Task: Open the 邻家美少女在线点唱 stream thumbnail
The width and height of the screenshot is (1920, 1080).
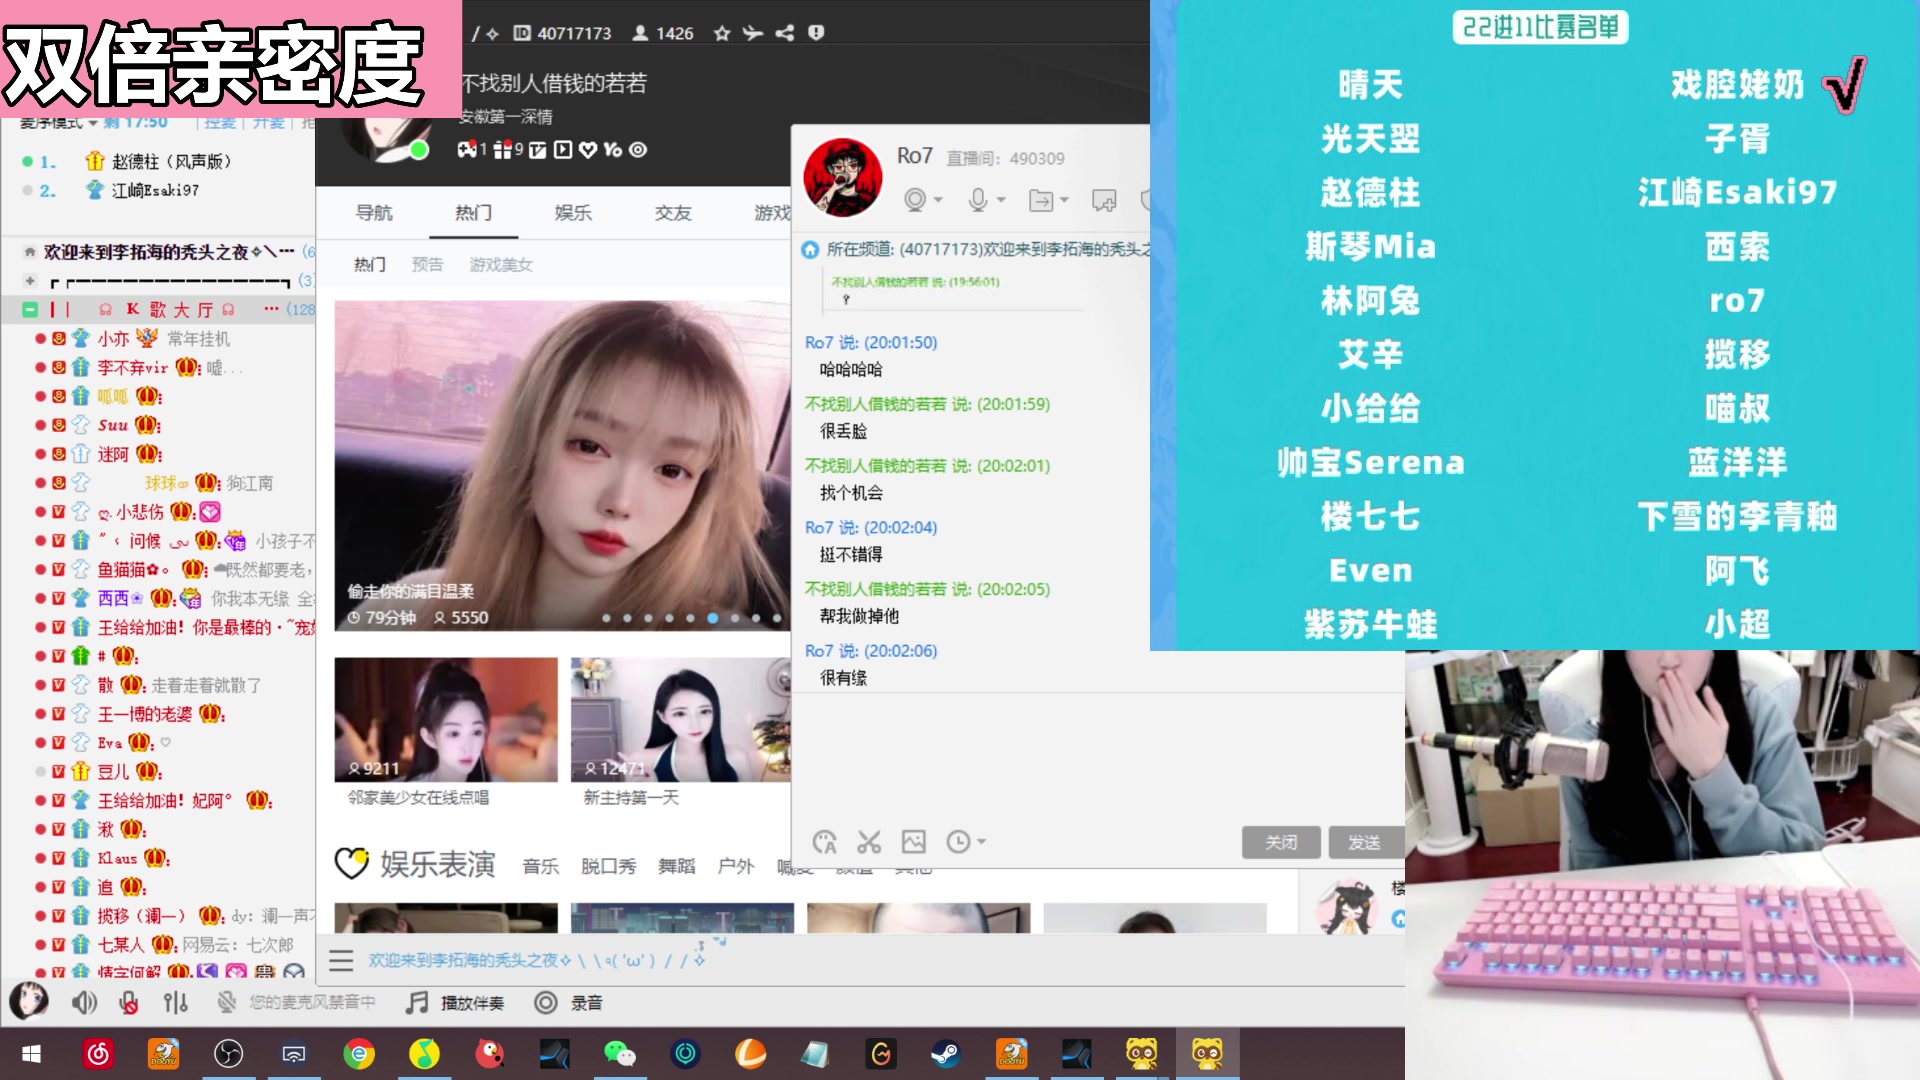Action: click(445, 719)
